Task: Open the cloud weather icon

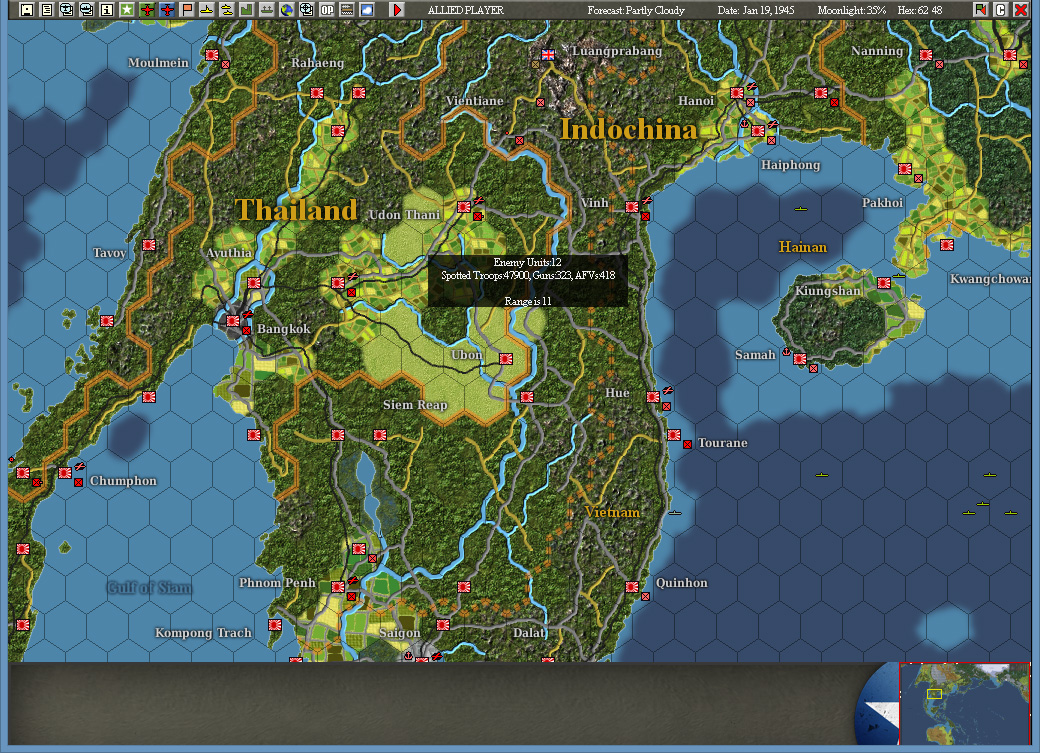Action: pyautogui.click(x=366, y=10)
